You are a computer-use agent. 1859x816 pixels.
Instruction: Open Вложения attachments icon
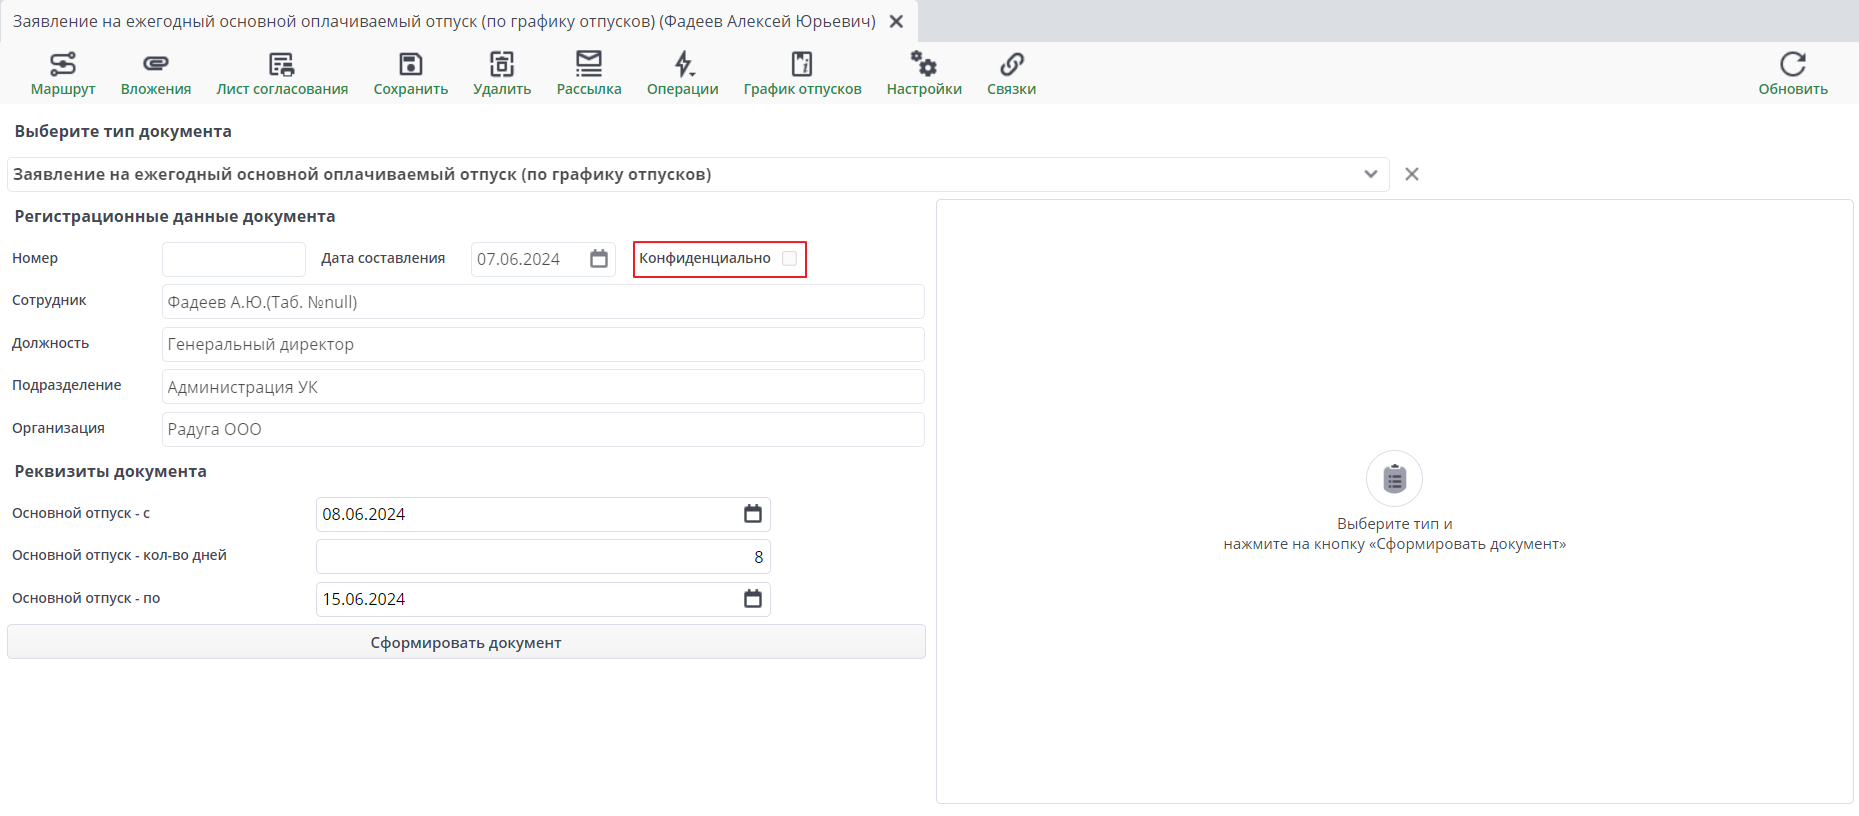tap(156, 64)
